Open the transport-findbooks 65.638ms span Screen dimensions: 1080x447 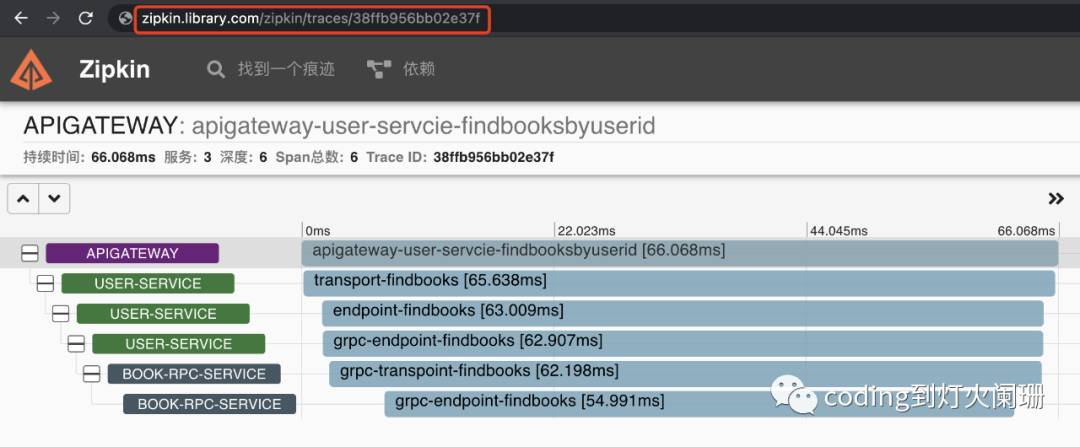coord(679,283)
